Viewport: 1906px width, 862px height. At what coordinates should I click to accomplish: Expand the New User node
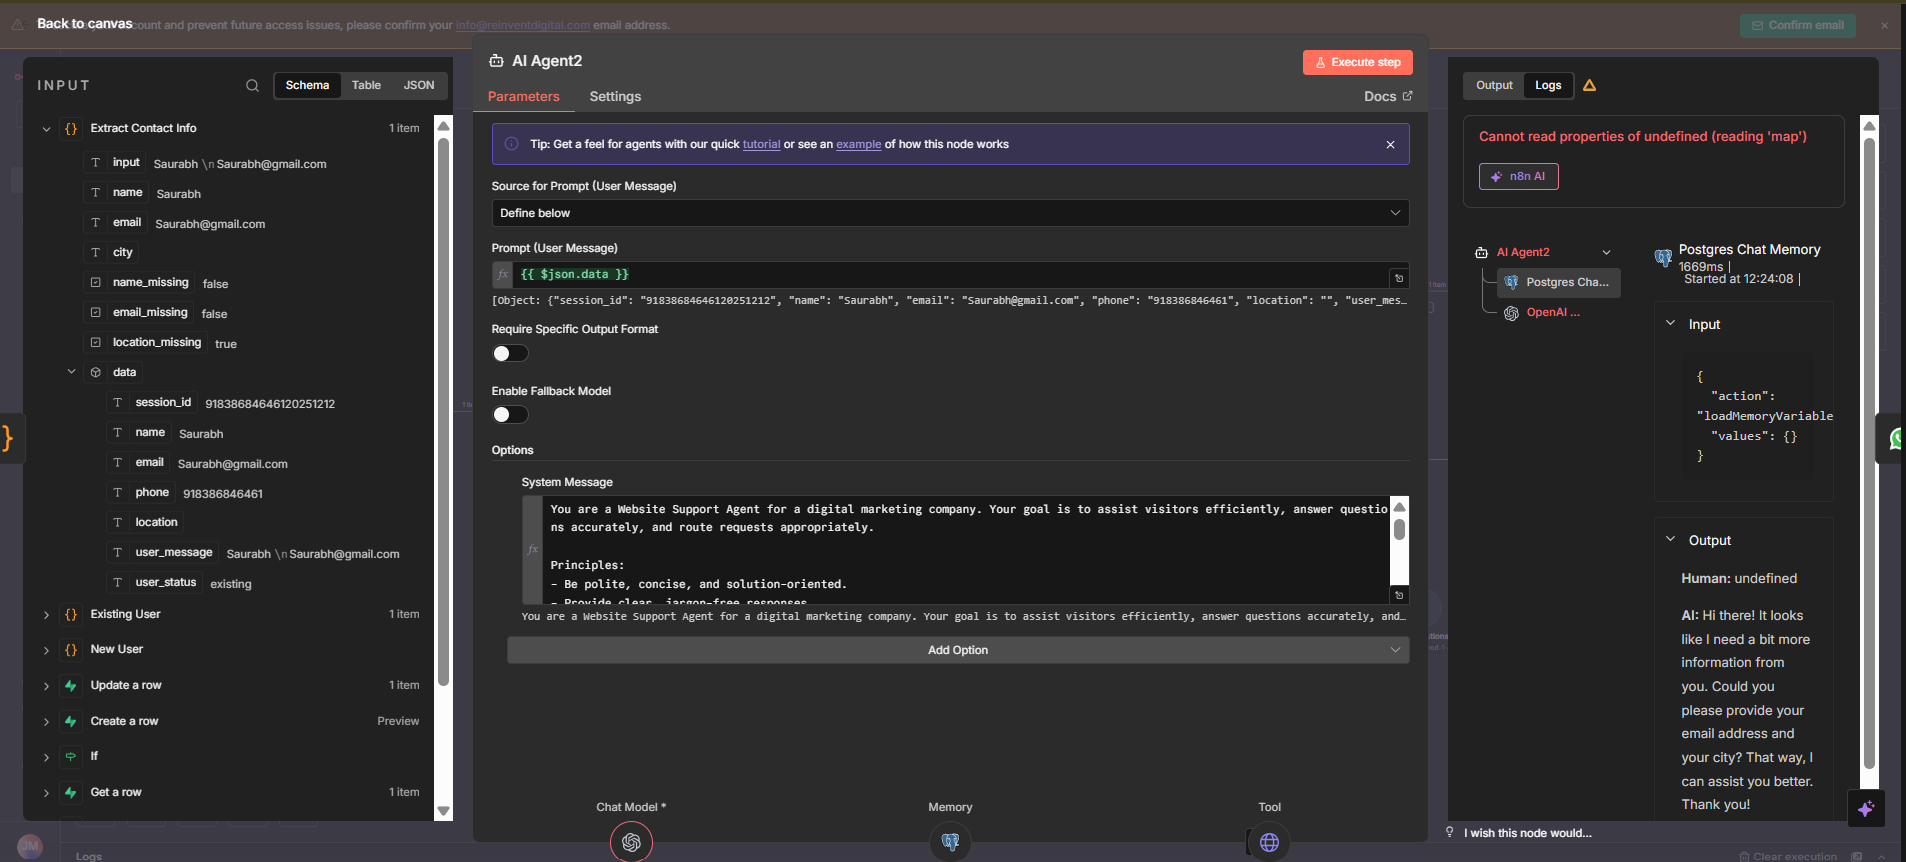tap(46, 650)
